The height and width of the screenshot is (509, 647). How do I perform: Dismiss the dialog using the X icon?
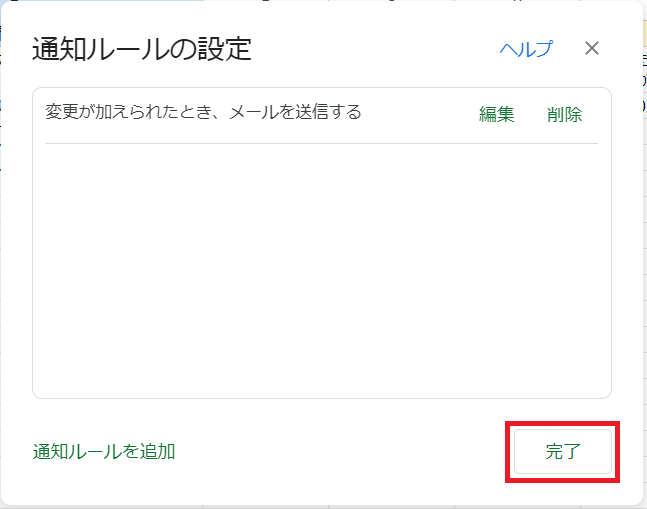592,48
